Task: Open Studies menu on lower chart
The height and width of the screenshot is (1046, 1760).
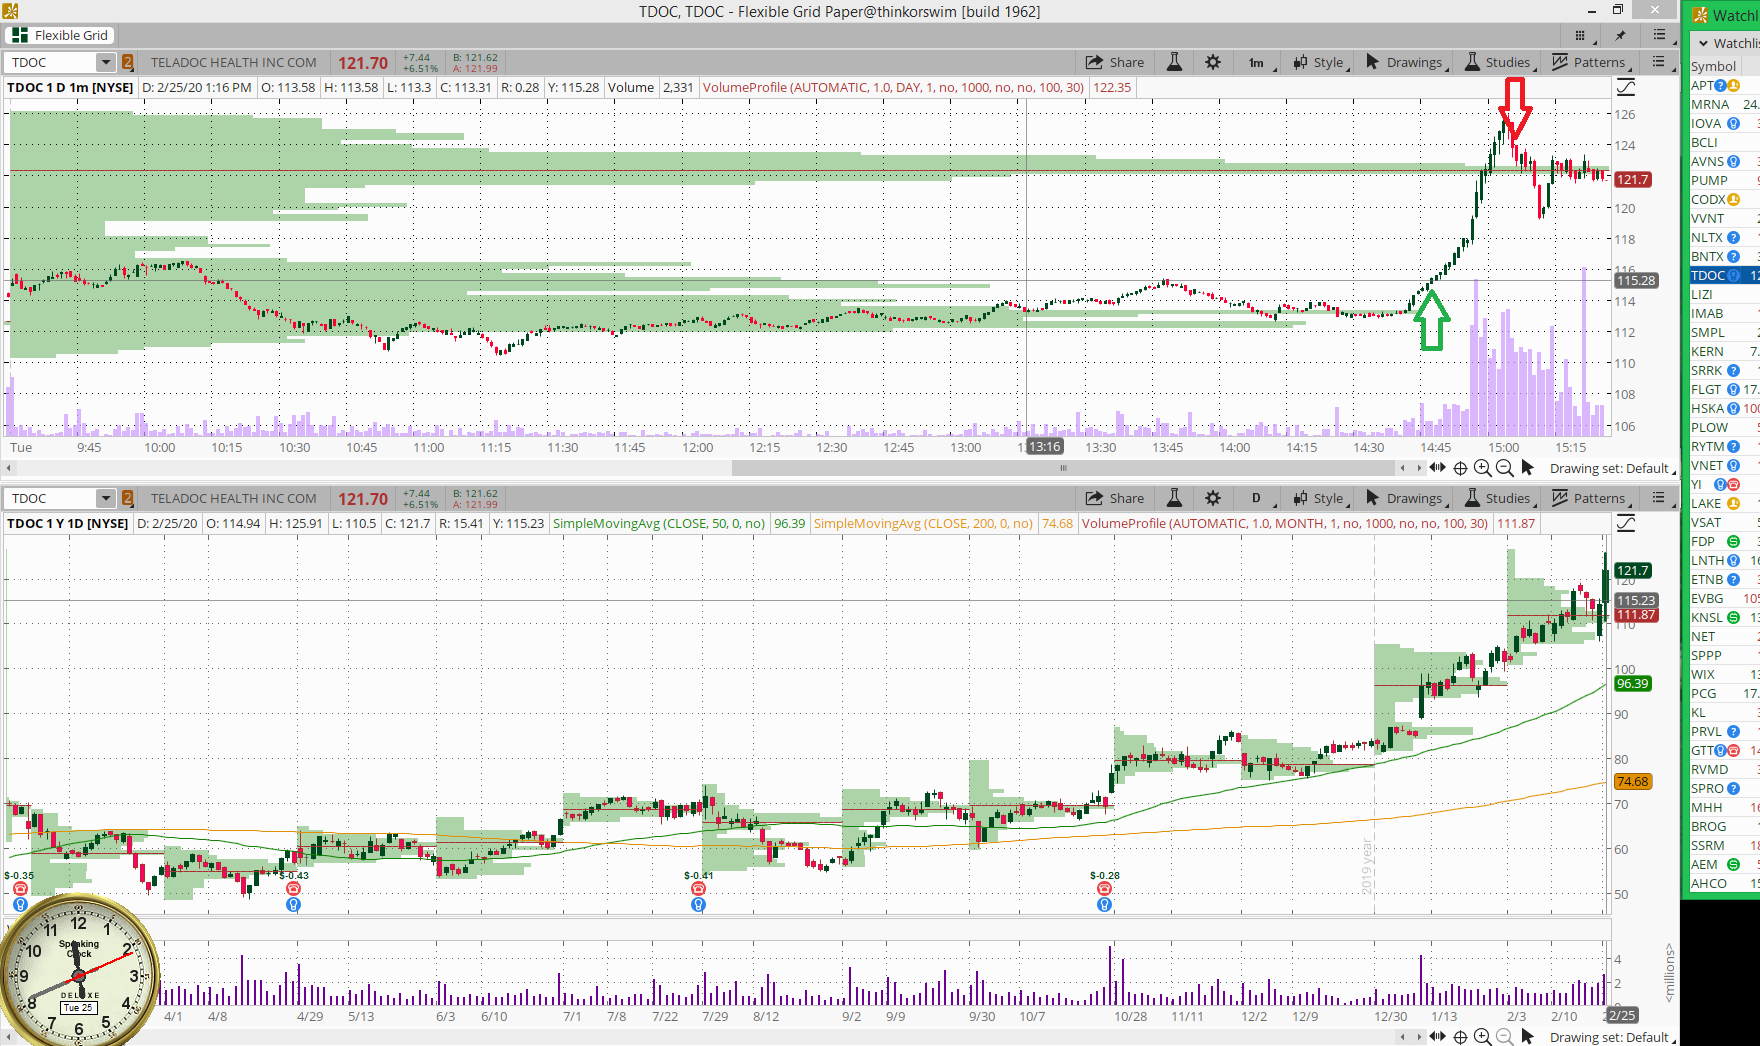Action: [x=1500, y=498]
